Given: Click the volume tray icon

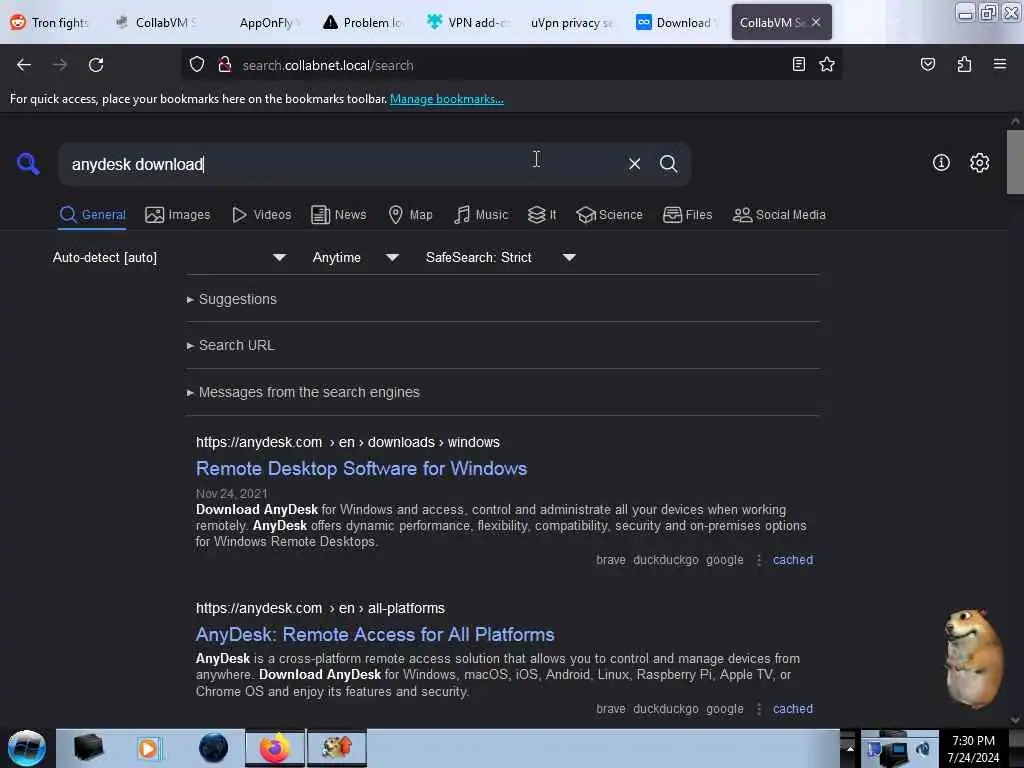Looking at the screenshot, I should click(923, 750).
